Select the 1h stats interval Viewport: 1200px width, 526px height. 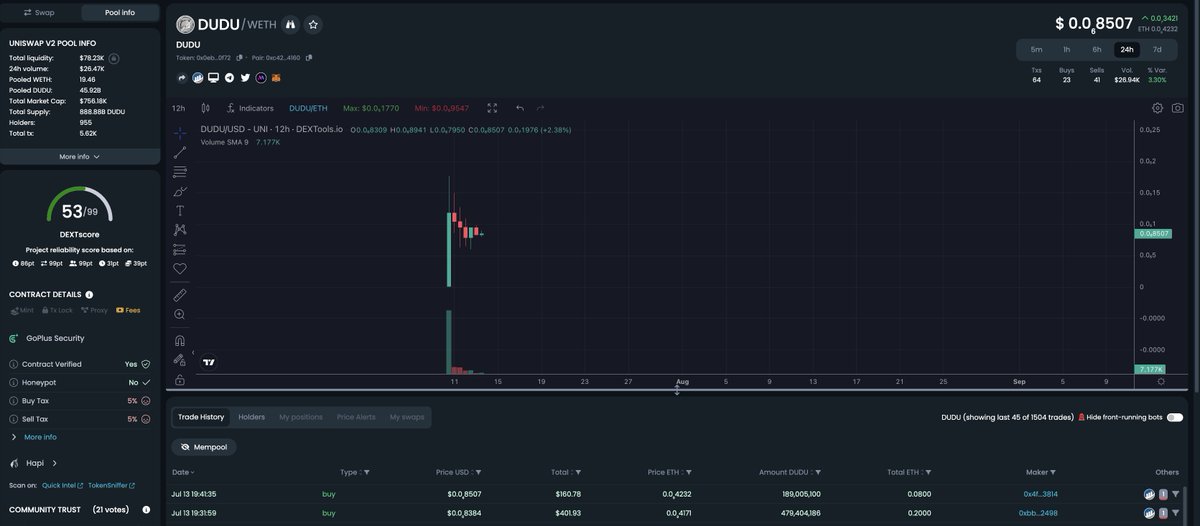pos(1067,49)
